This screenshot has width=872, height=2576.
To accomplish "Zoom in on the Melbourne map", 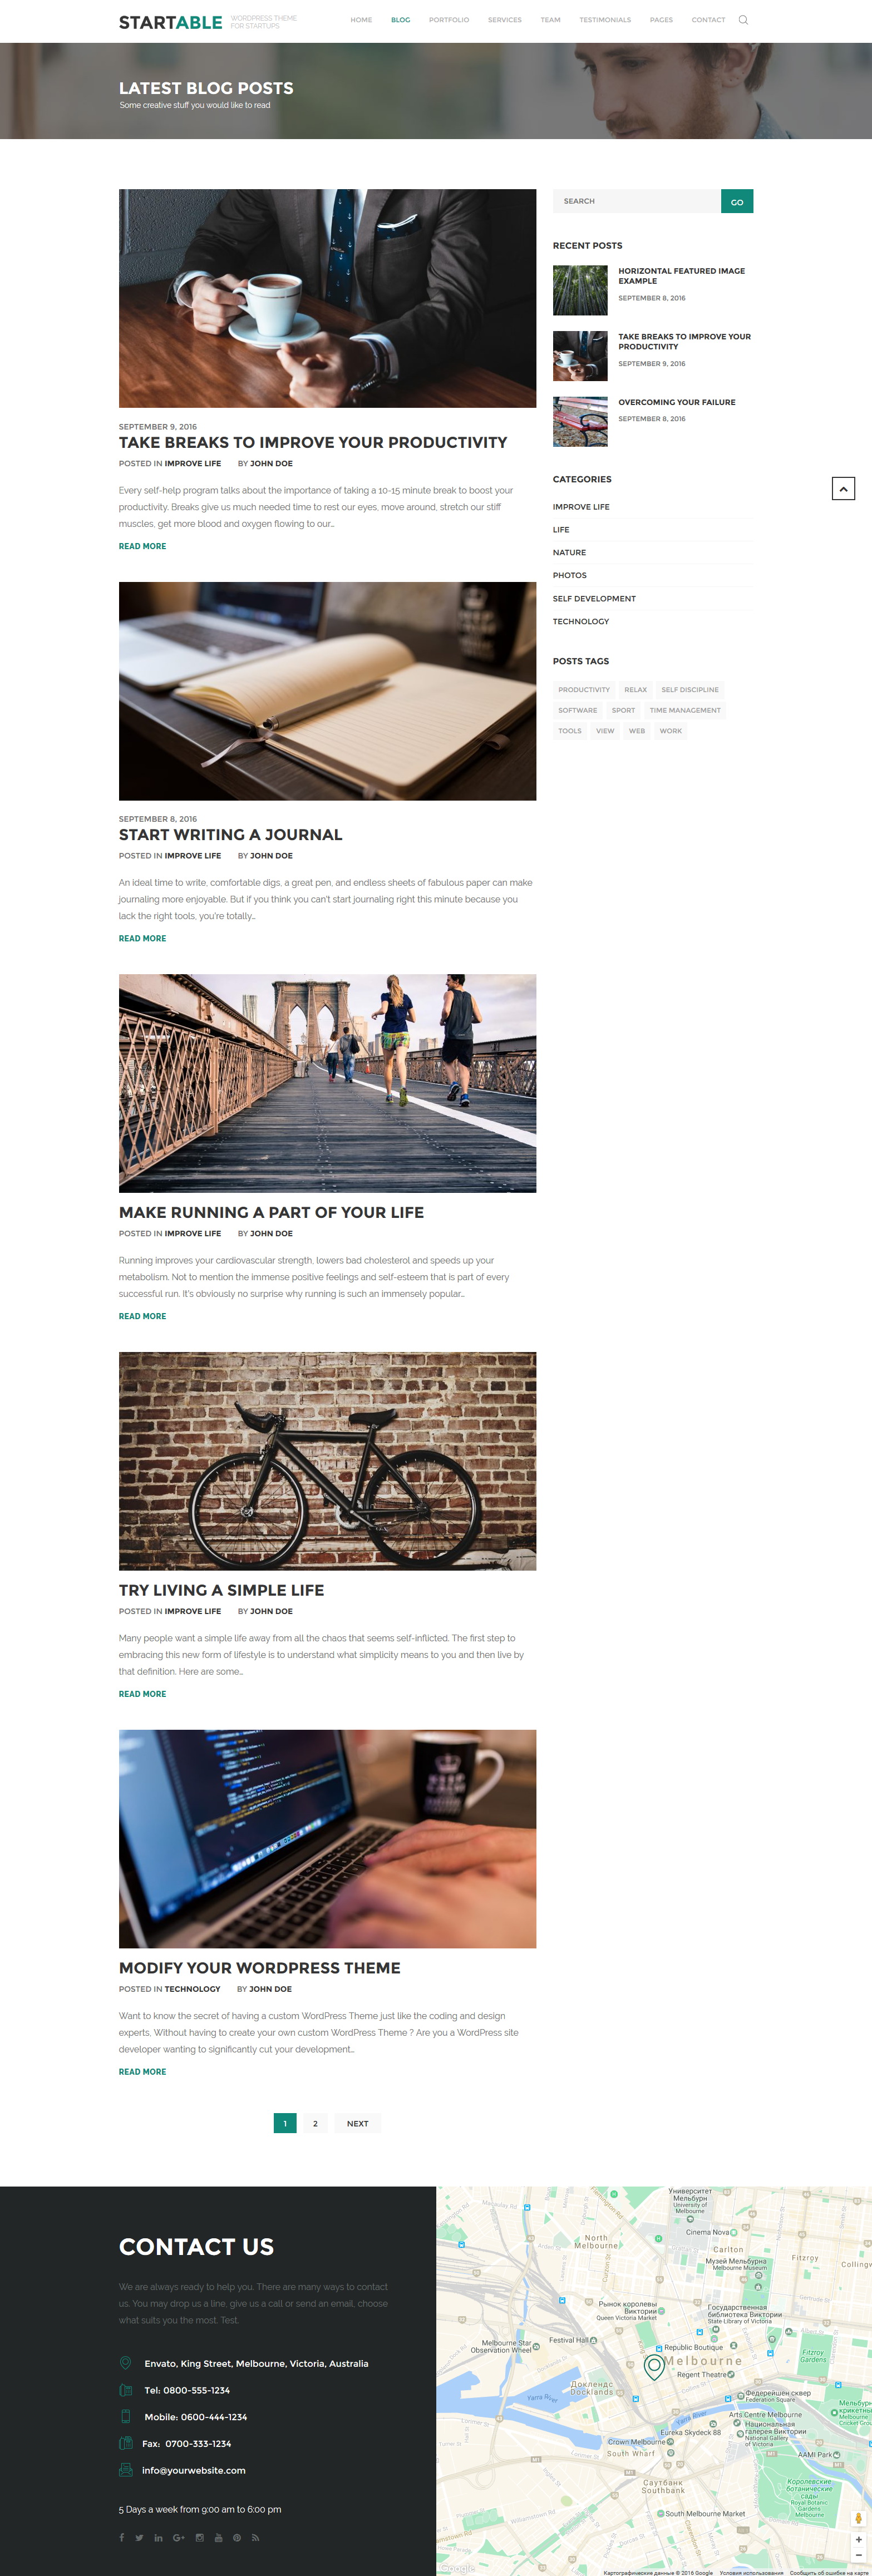I will pos(858,2539).
